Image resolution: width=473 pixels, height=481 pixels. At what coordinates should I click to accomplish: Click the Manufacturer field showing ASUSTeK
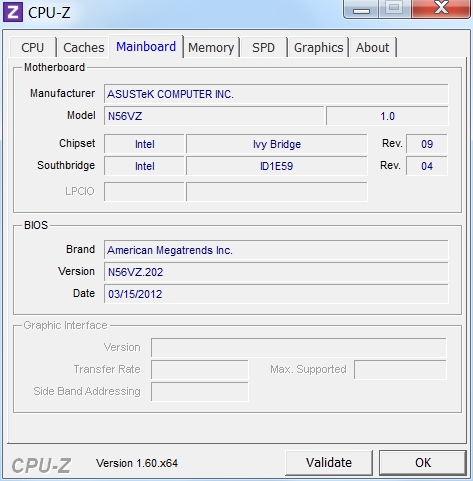[276, 94]
